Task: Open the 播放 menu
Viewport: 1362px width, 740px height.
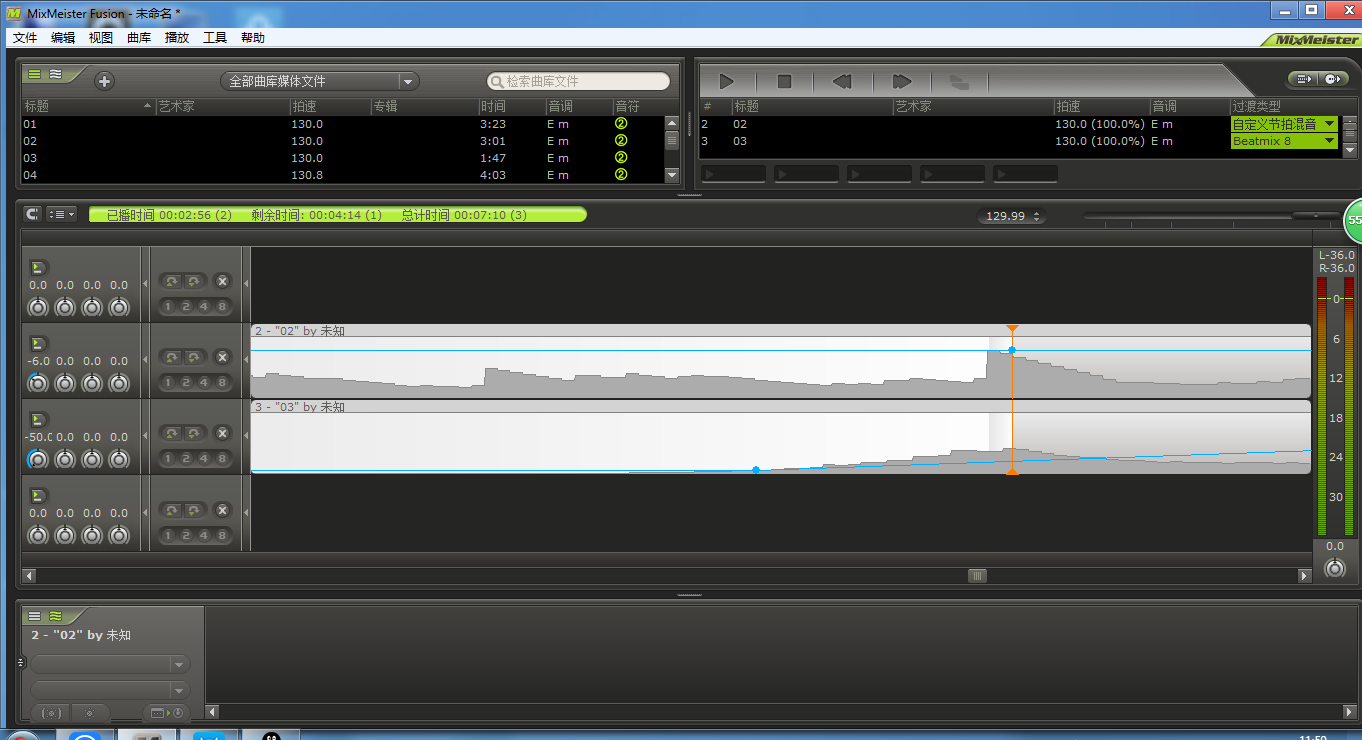Action: tap(177, 38)
